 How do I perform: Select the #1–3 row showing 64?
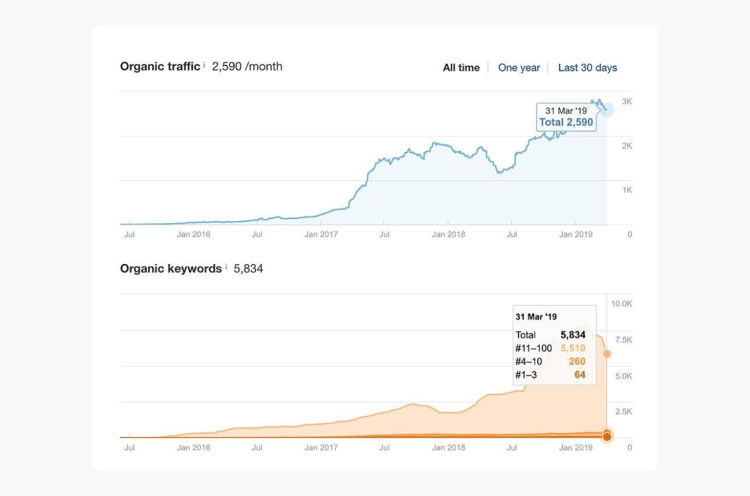(x=550, y=375)
